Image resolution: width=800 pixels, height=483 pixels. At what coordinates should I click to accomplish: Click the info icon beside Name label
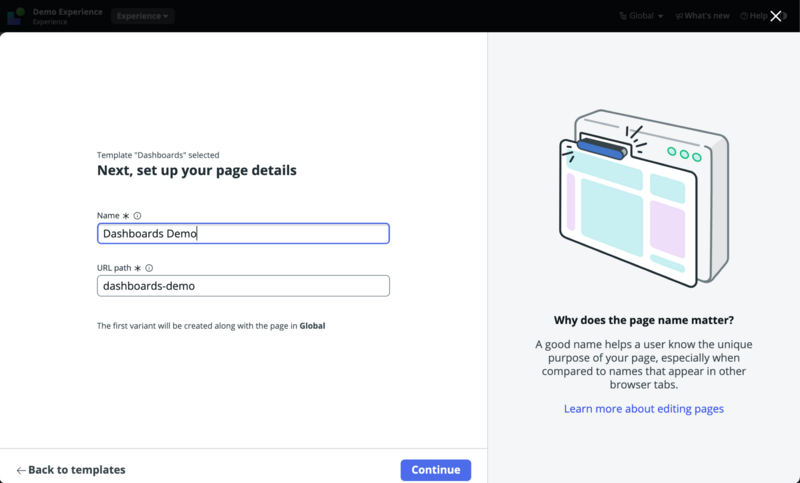pos(137,216)
